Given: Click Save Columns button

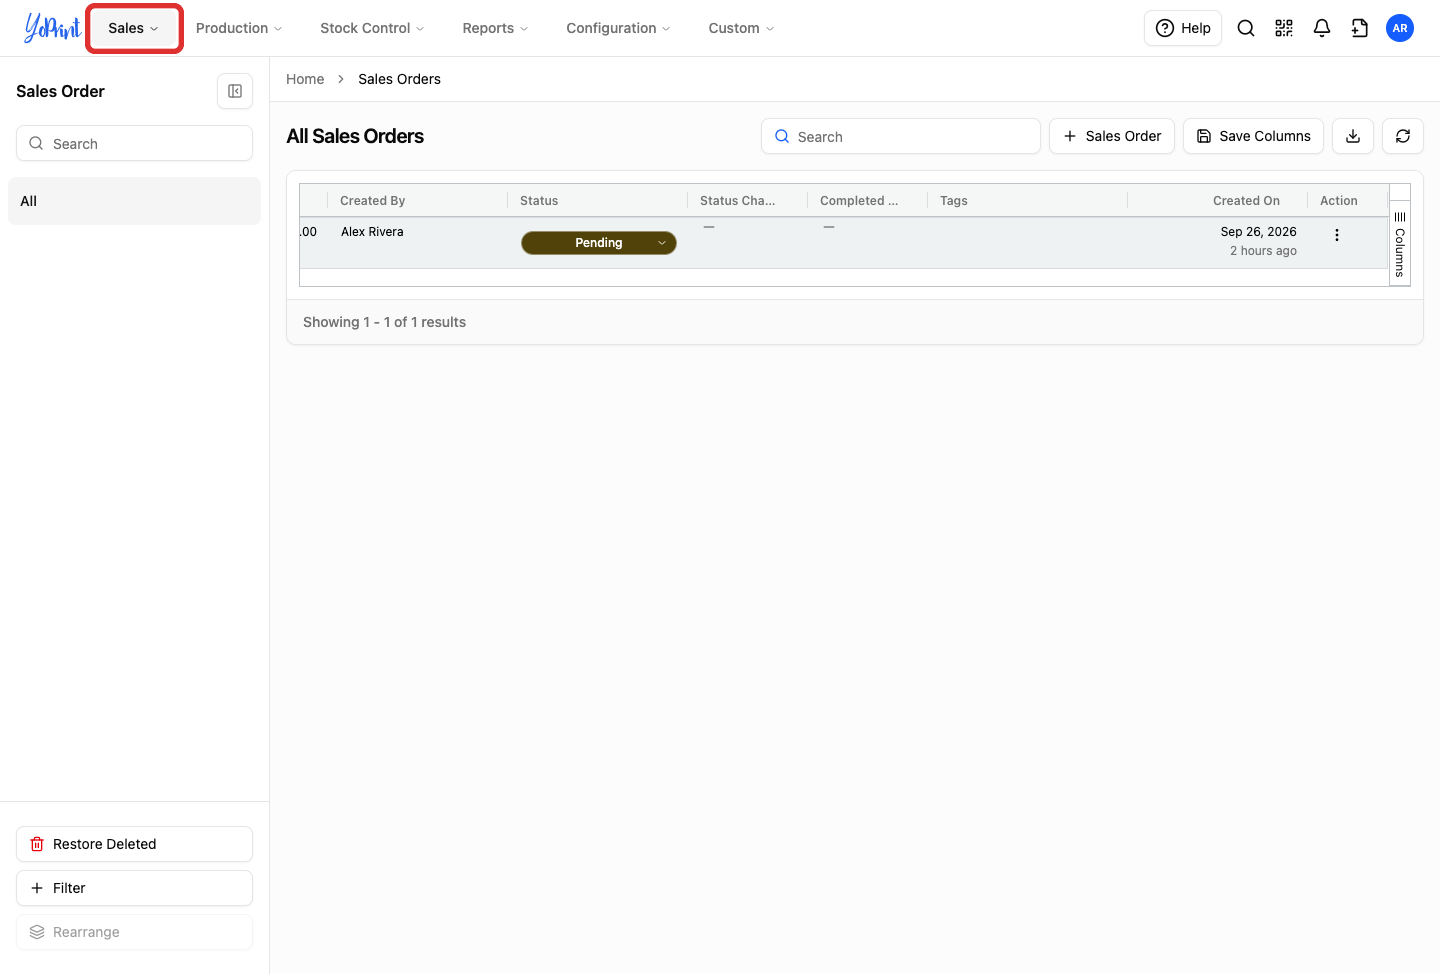Looking at the screenshot, I should 1253,136.
